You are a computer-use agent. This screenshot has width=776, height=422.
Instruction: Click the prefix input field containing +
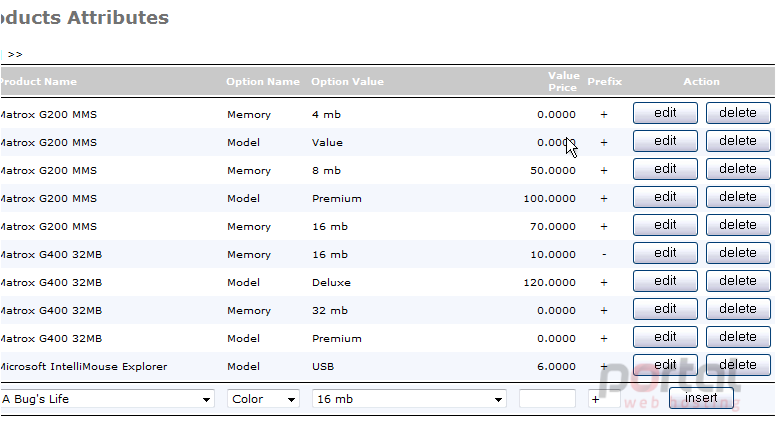tap(604, 399)
